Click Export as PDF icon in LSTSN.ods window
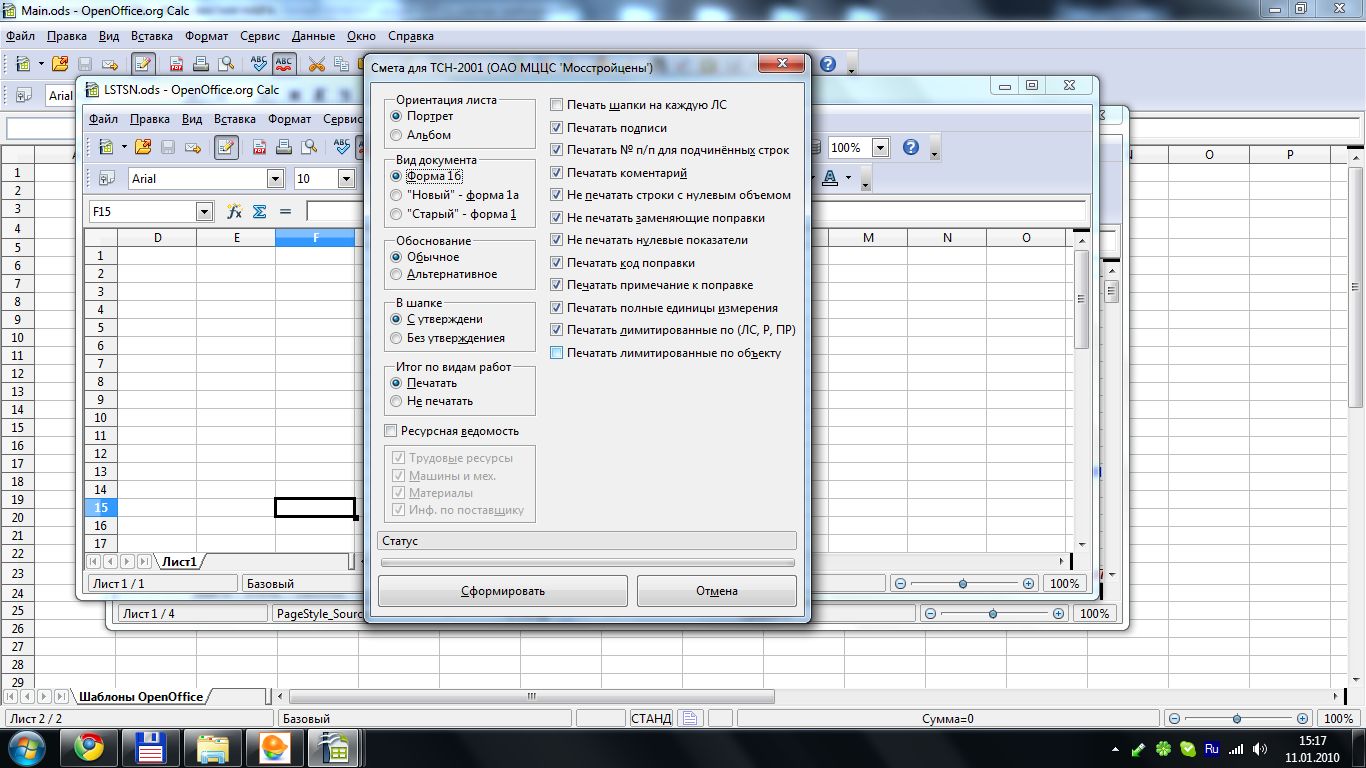The width and height of the screenshot is (1366, 768). (259, 147)
